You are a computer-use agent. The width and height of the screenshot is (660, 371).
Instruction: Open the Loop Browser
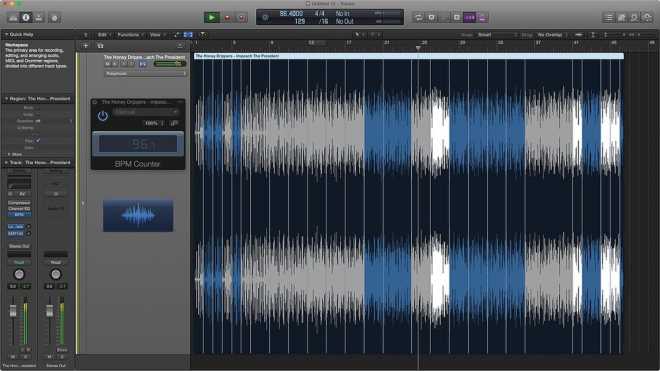click(x=634, y=17)
